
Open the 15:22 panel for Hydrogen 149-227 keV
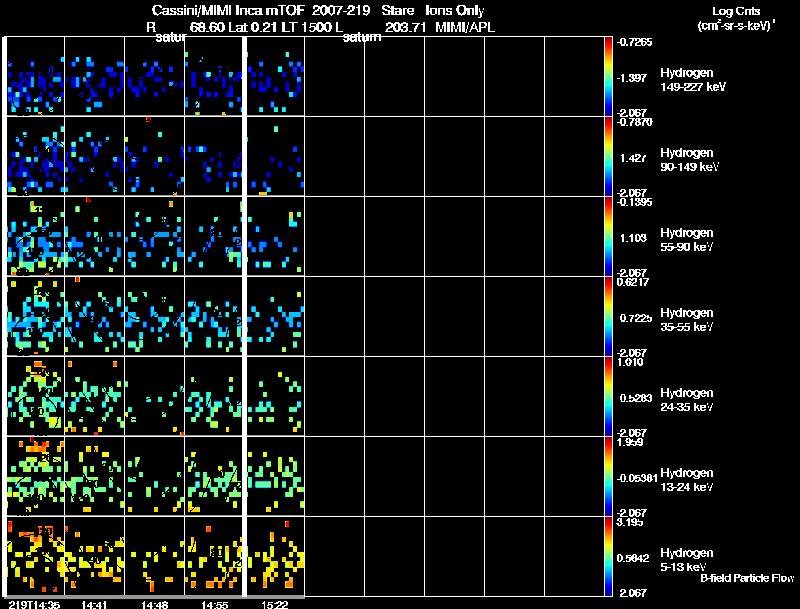coord(276,77)
